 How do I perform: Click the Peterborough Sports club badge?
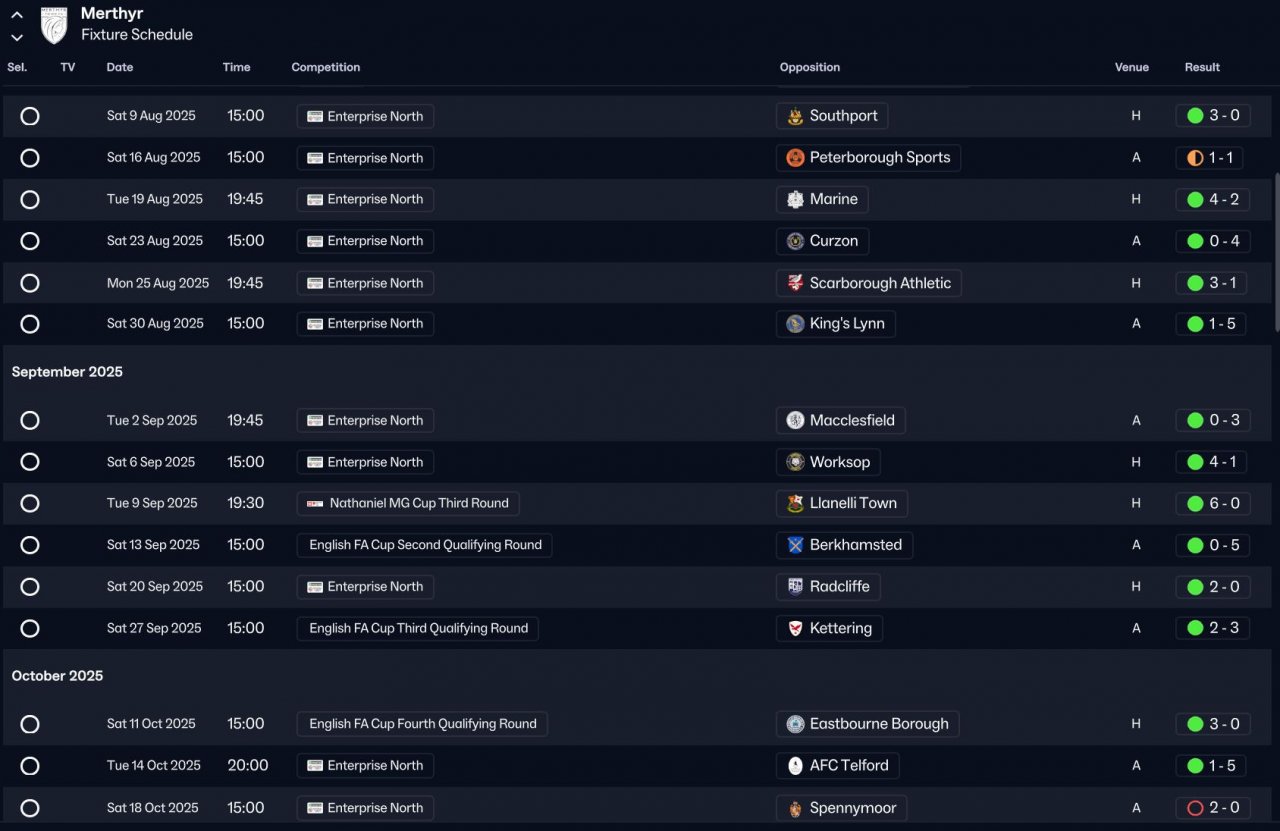pyautogui.click(x=795, y=158)
